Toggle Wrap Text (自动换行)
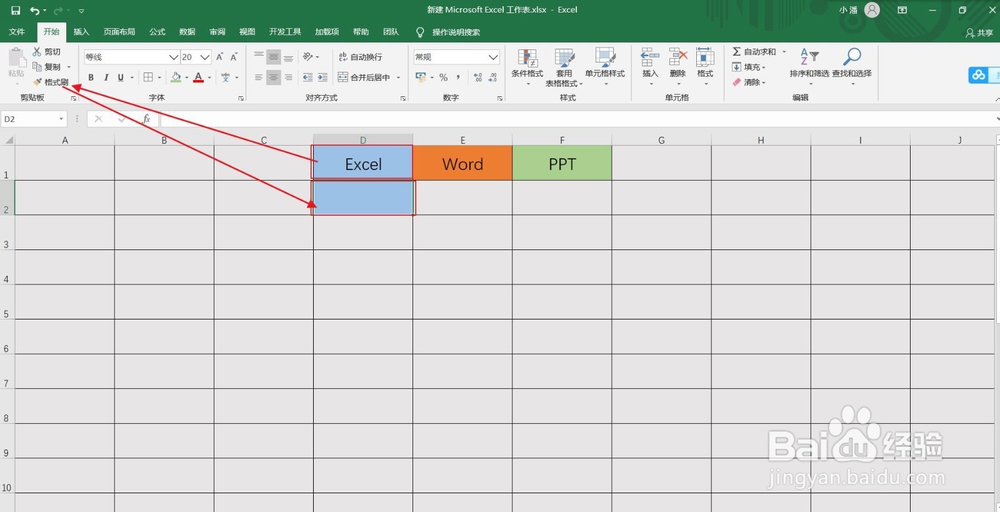 (360, 57)
